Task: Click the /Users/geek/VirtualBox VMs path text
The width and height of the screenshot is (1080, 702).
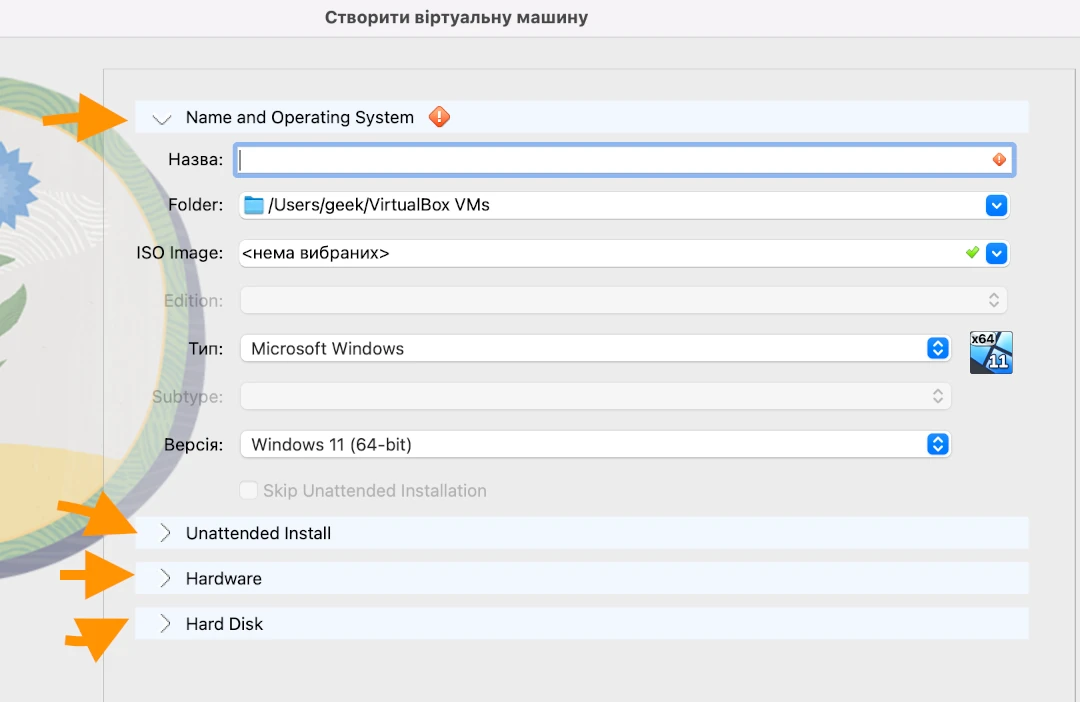Action: [379, 205]
